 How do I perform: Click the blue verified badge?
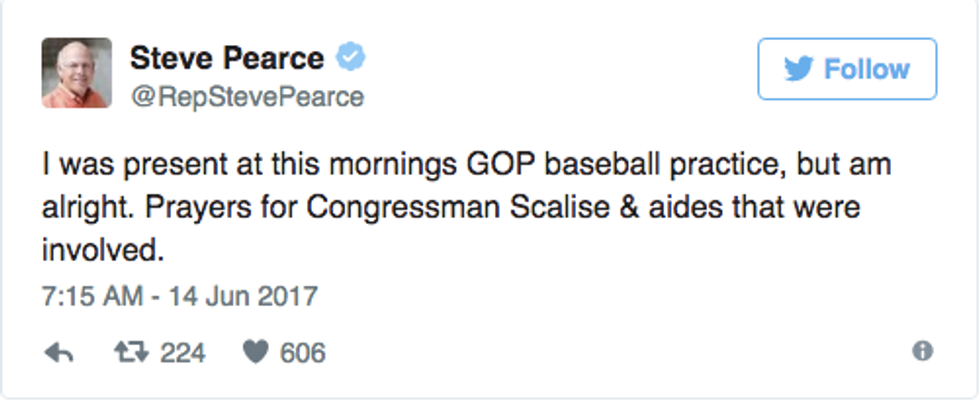(349, 58)
